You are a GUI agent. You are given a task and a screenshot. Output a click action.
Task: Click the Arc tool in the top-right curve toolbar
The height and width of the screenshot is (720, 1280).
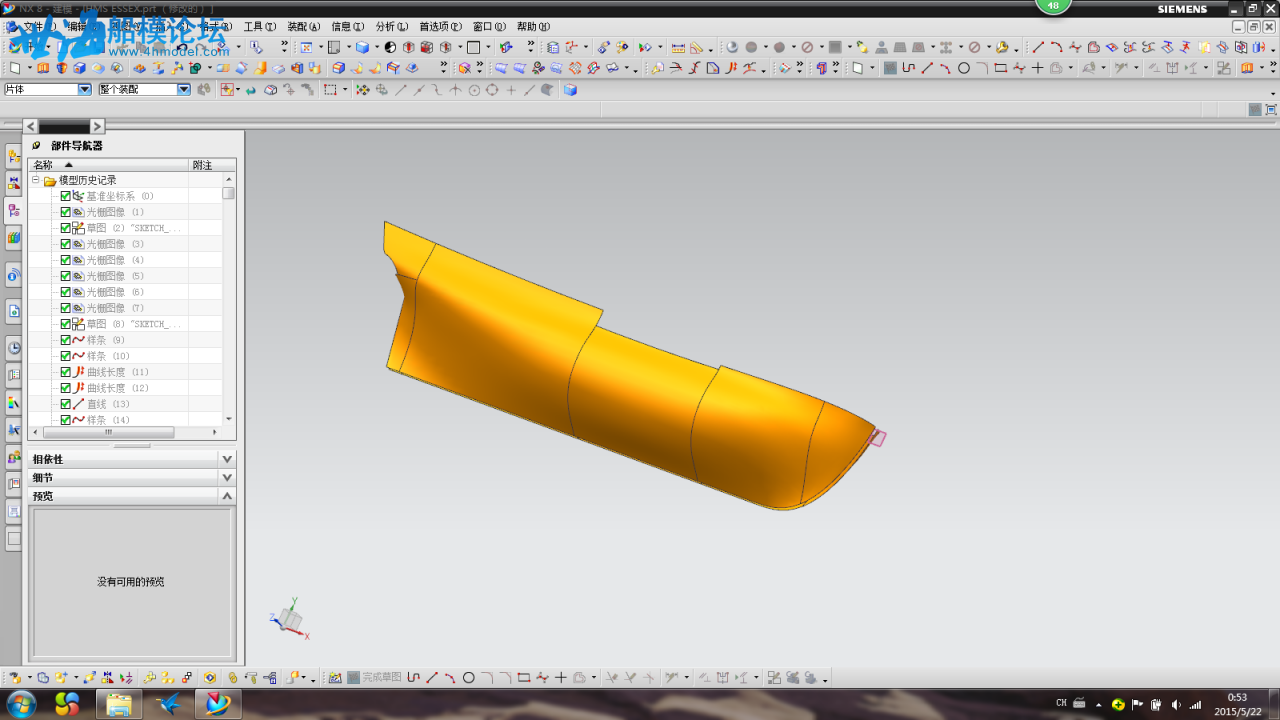click(x=1056, y=47)
